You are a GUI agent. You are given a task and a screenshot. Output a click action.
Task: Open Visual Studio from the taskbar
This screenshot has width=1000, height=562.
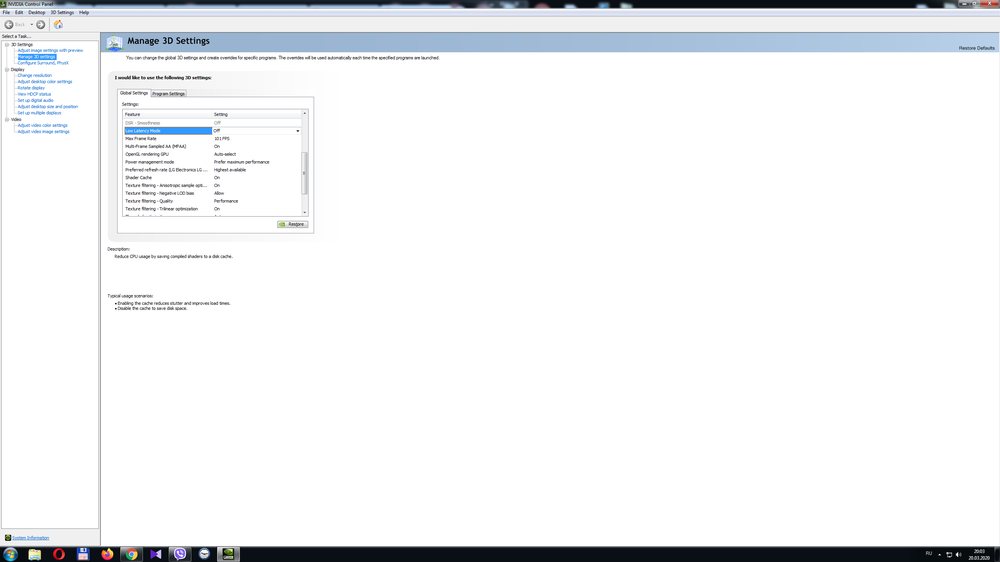pos(156,554)
